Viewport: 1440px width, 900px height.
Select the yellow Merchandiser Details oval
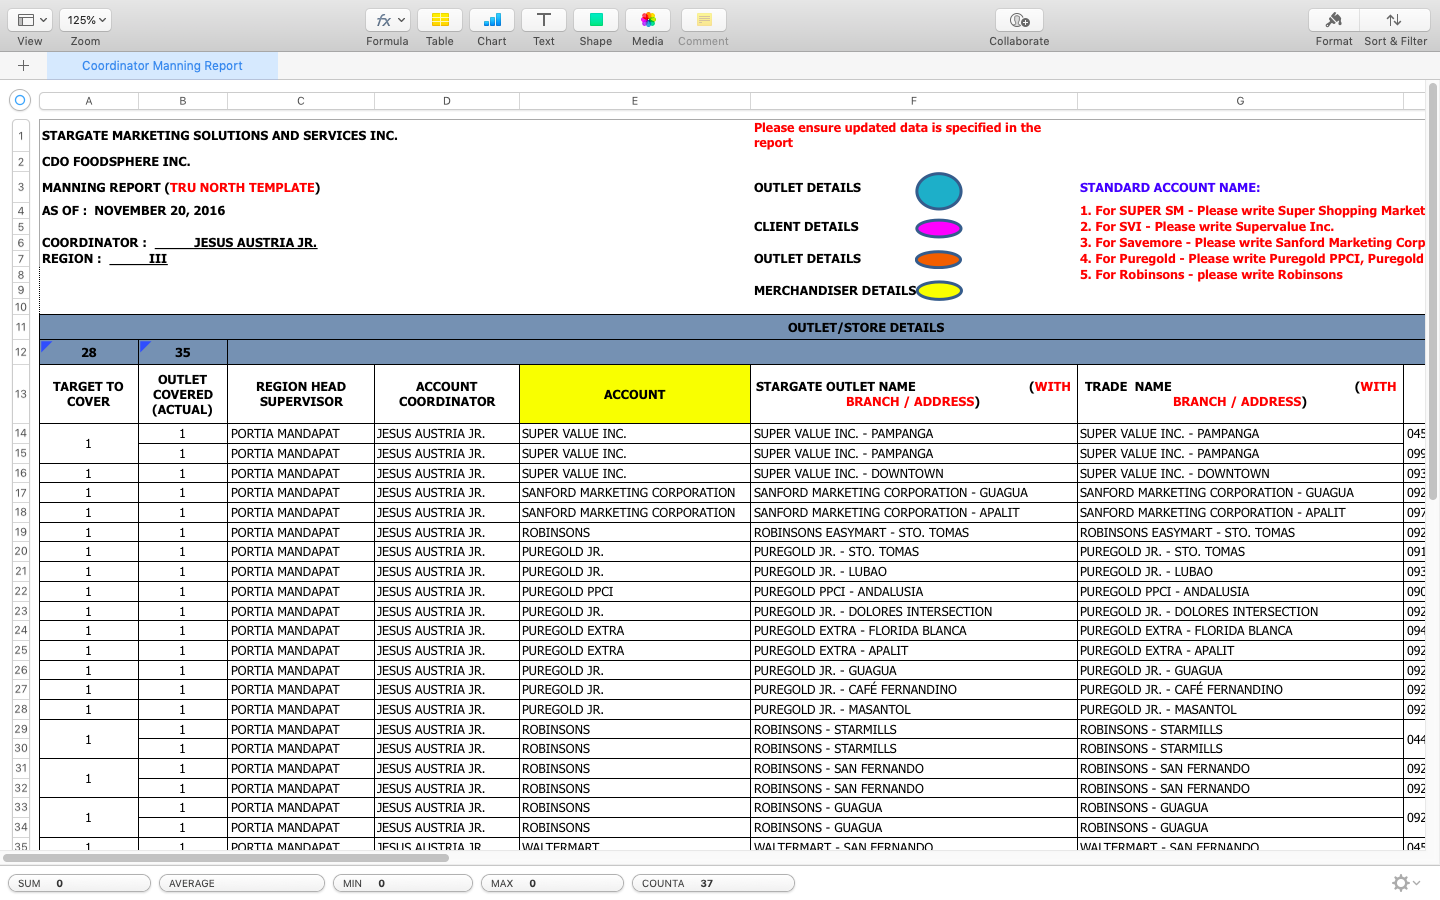[940, 291]
